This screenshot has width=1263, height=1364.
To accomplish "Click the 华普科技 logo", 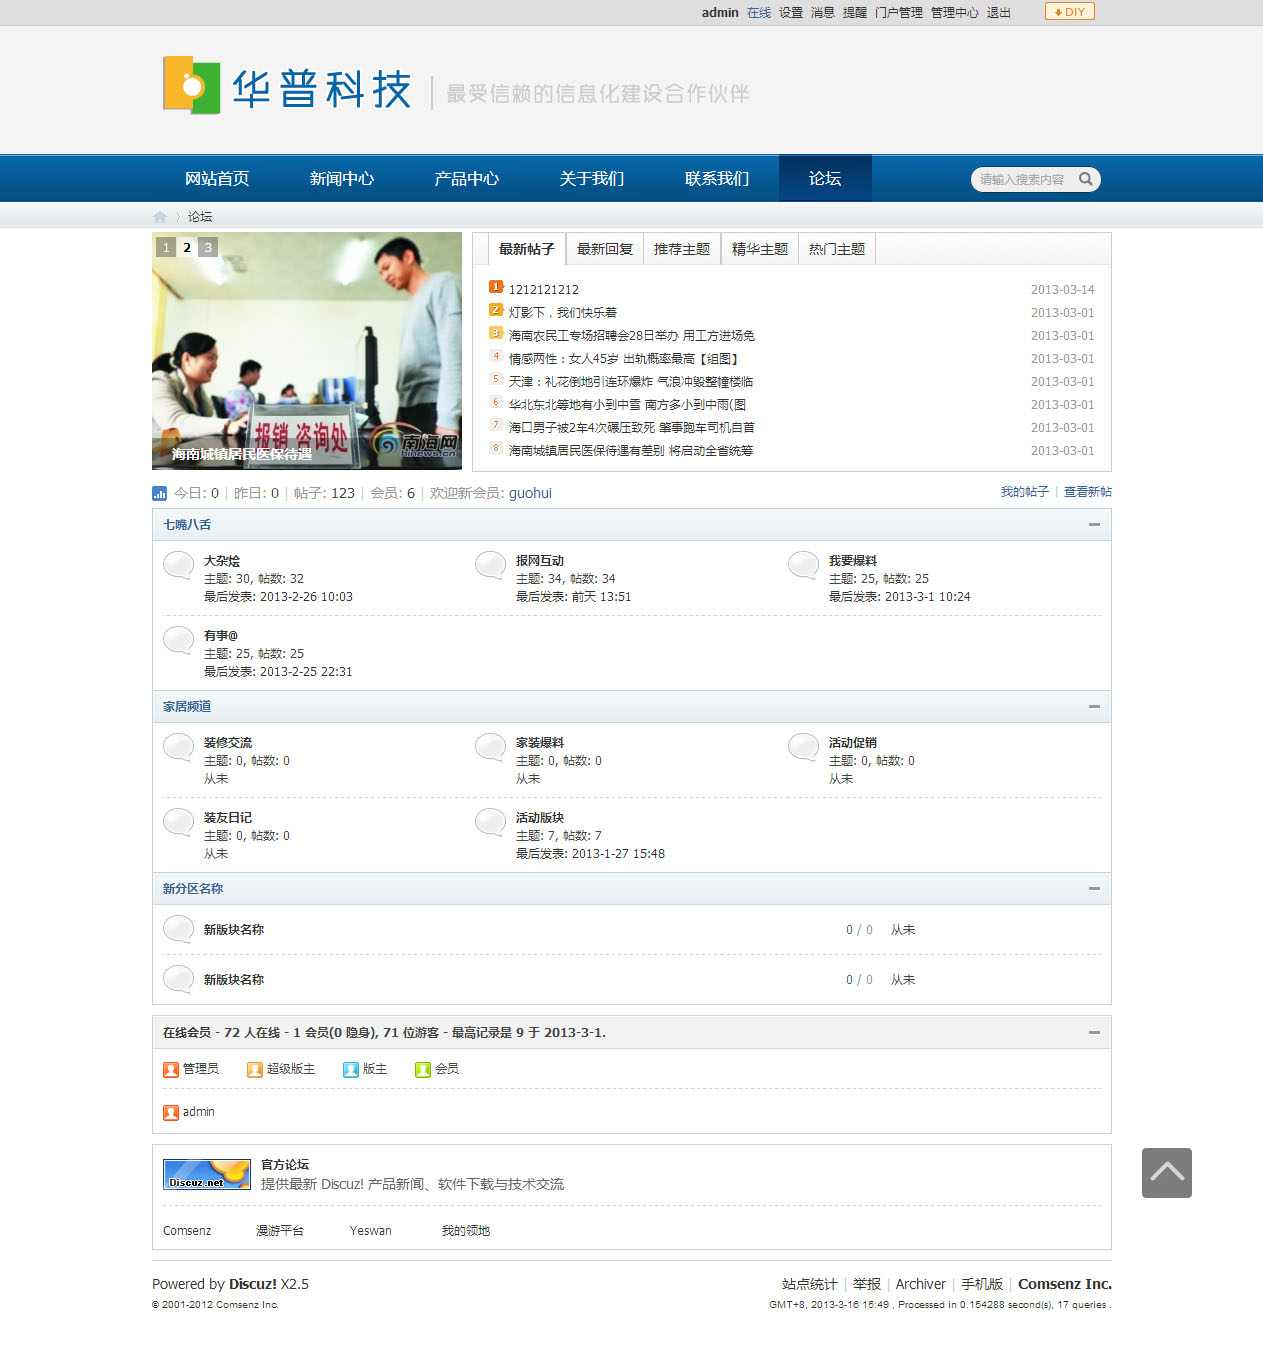I will click(x=288, y=88).
